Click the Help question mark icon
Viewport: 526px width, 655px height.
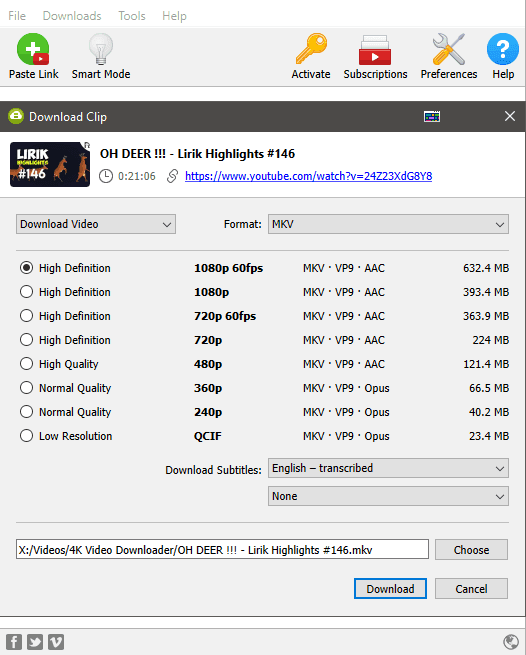503,49
